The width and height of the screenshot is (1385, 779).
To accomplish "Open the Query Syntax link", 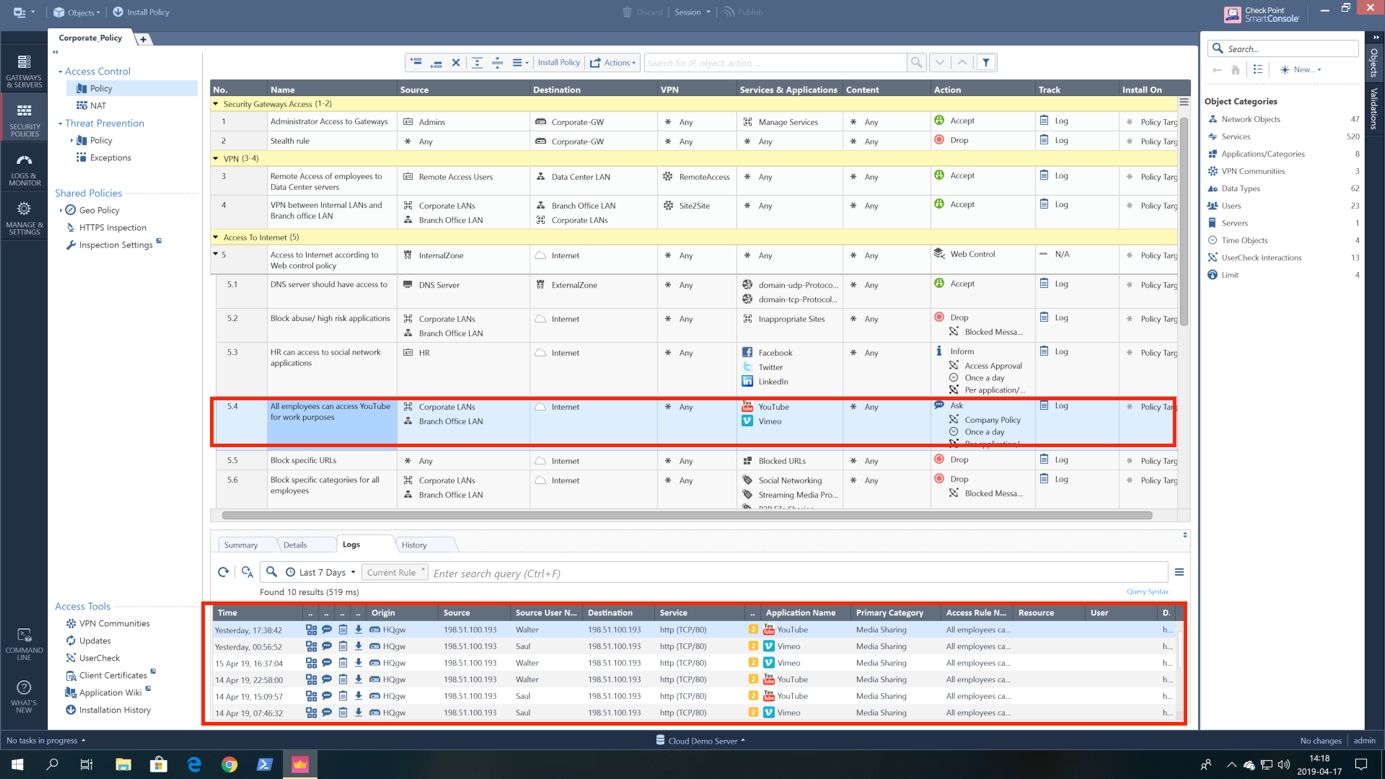I will point(1147,592).
